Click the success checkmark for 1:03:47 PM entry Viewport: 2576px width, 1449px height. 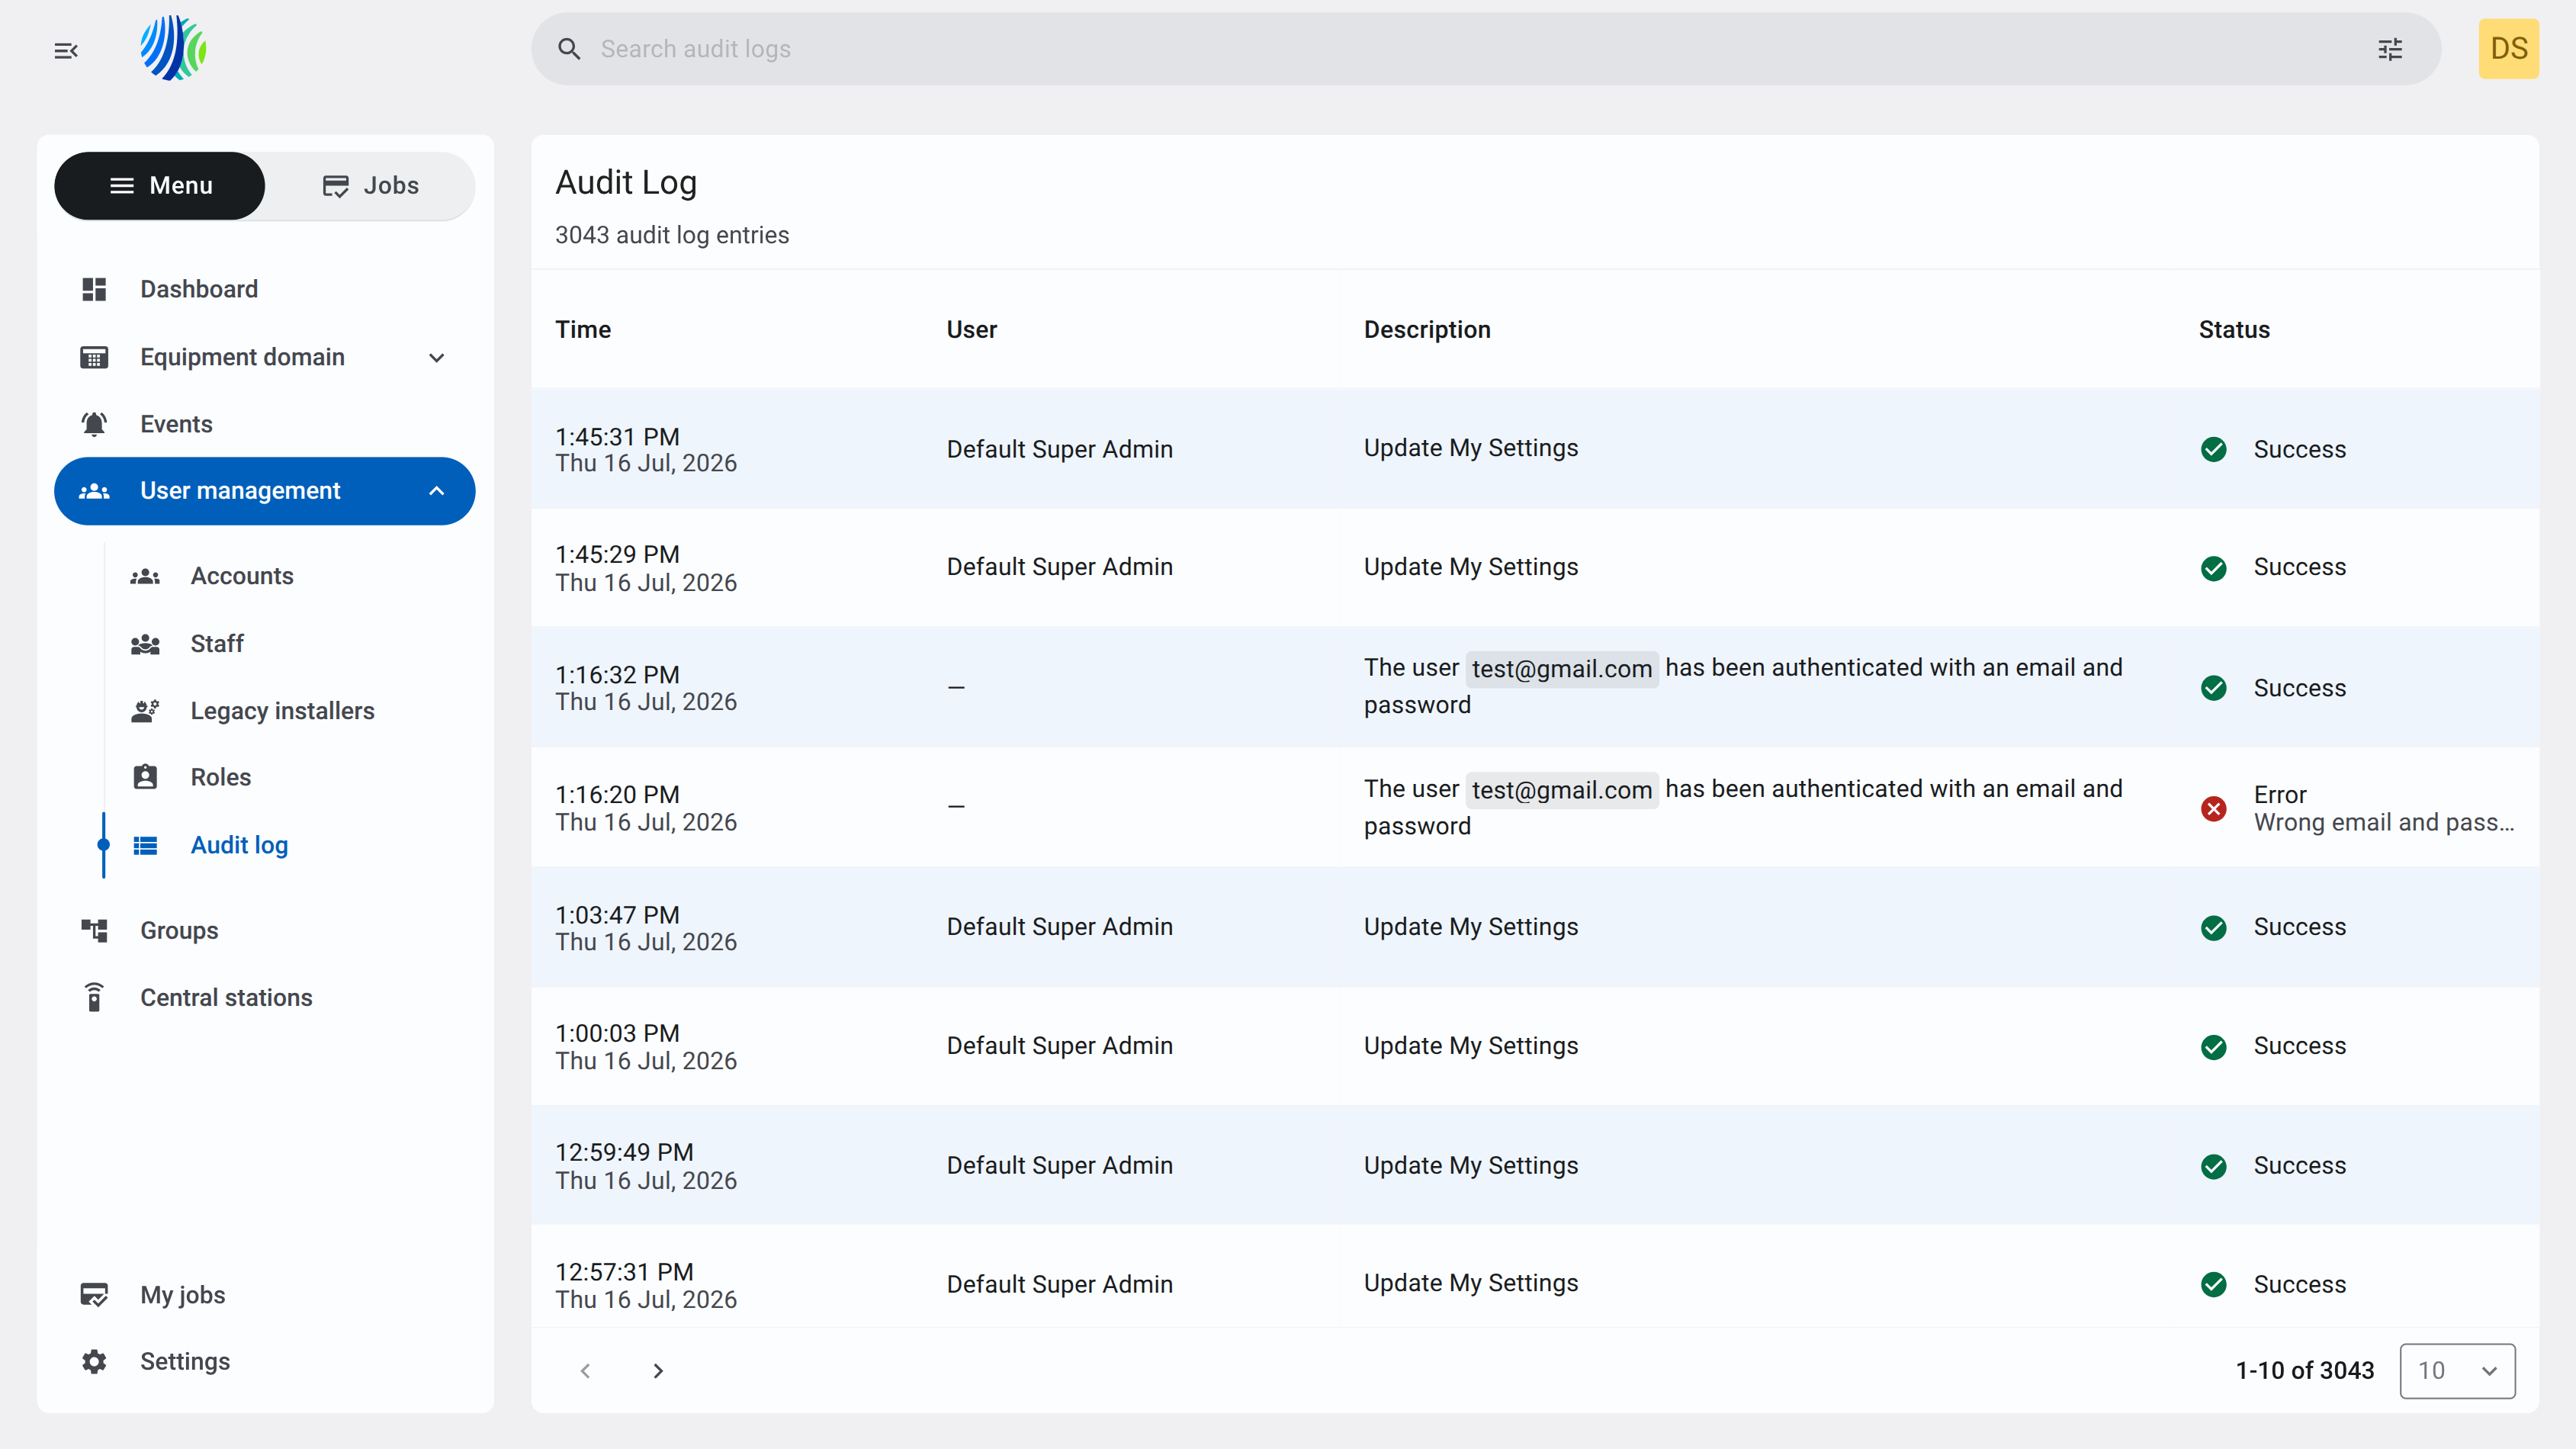coord(2214,927)
